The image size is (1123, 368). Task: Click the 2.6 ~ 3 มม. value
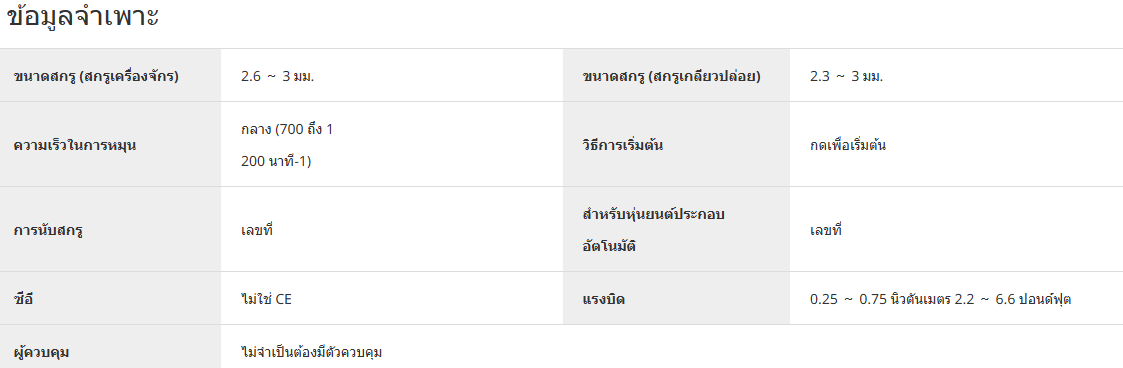(278, 76)
